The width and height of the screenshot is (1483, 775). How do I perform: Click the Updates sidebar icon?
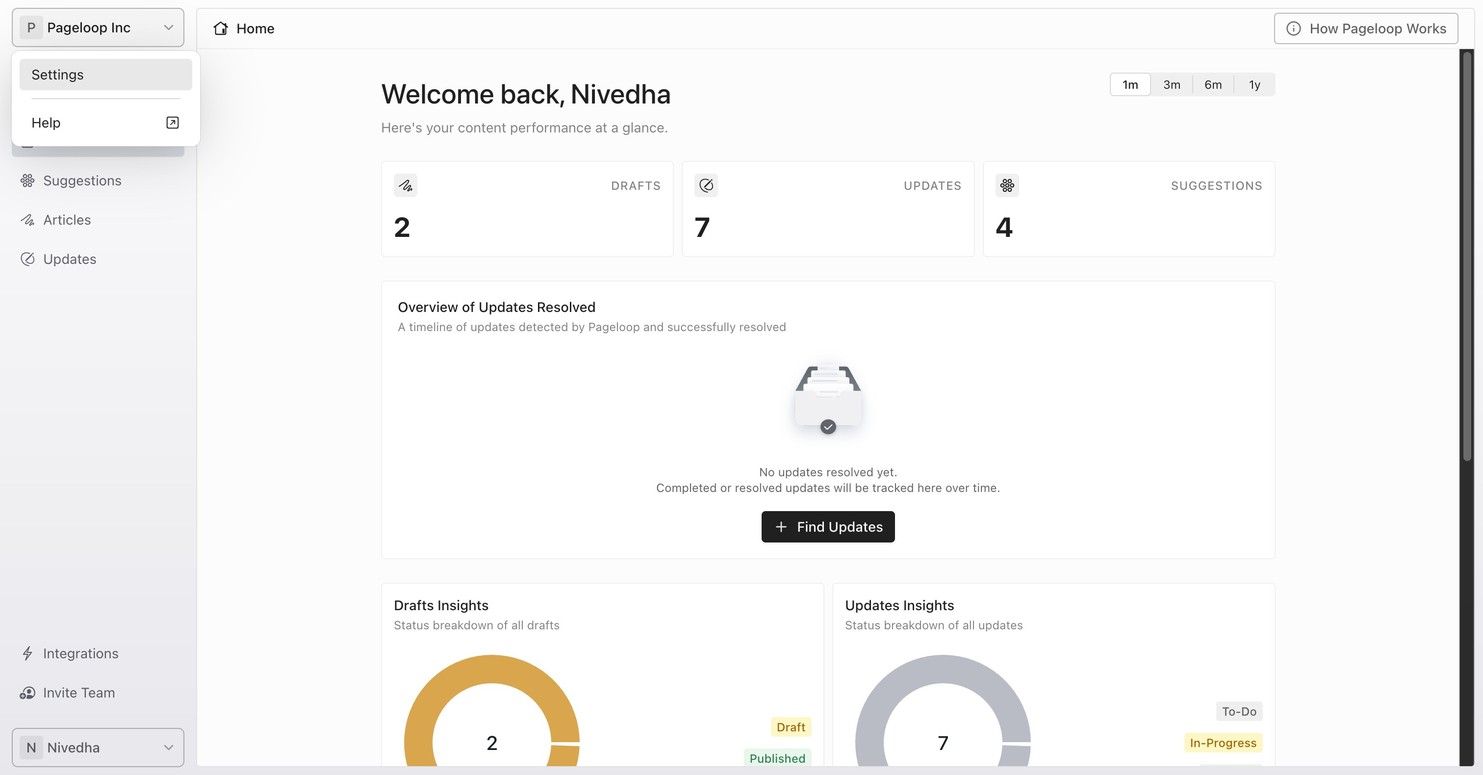[28, 259]
